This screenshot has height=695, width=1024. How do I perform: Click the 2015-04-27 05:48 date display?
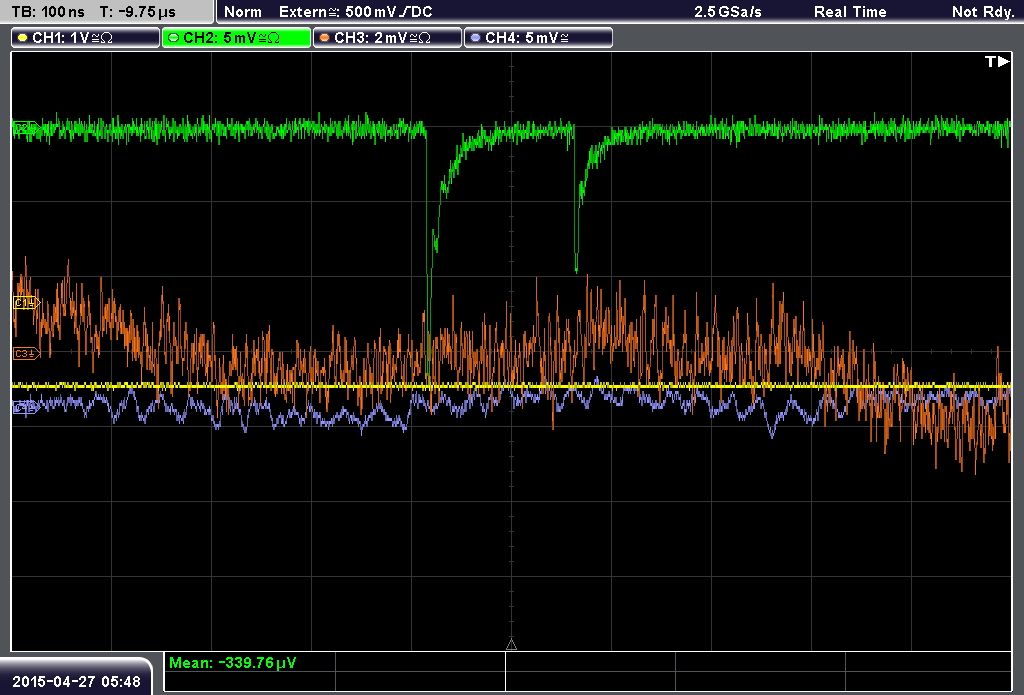tap(76, 681)
